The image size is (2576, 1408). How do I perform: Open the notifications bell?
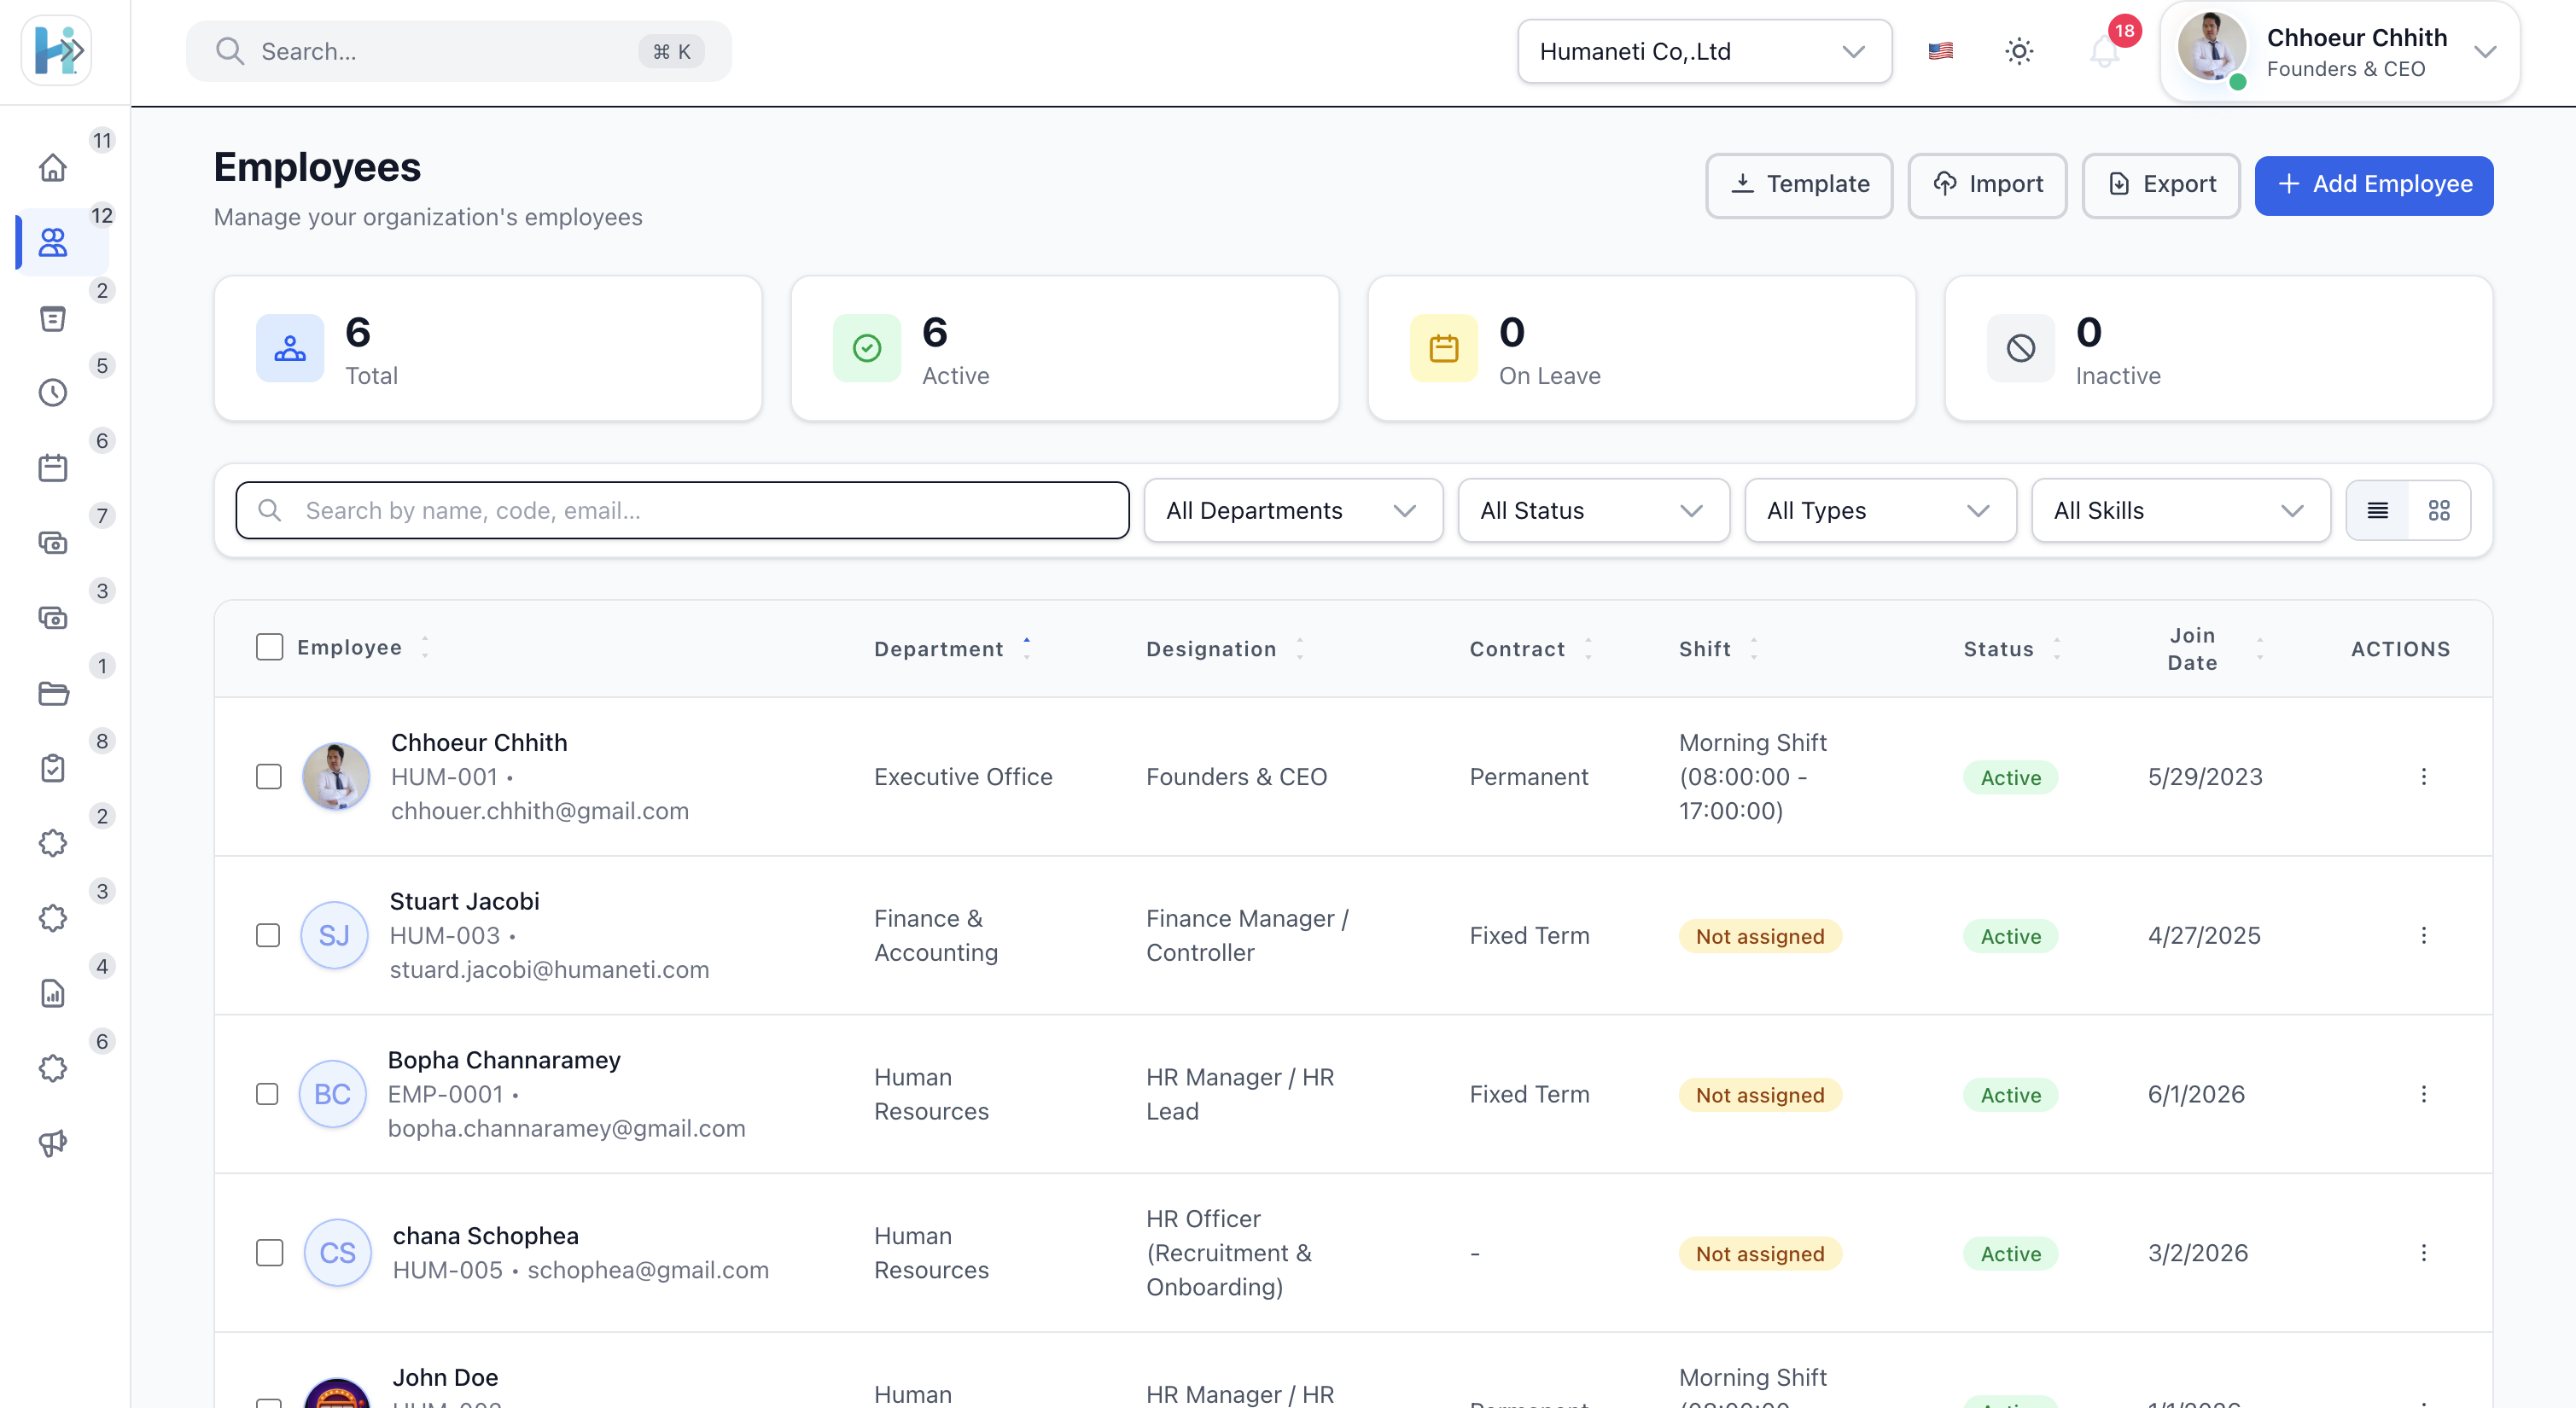point(2104,51)
